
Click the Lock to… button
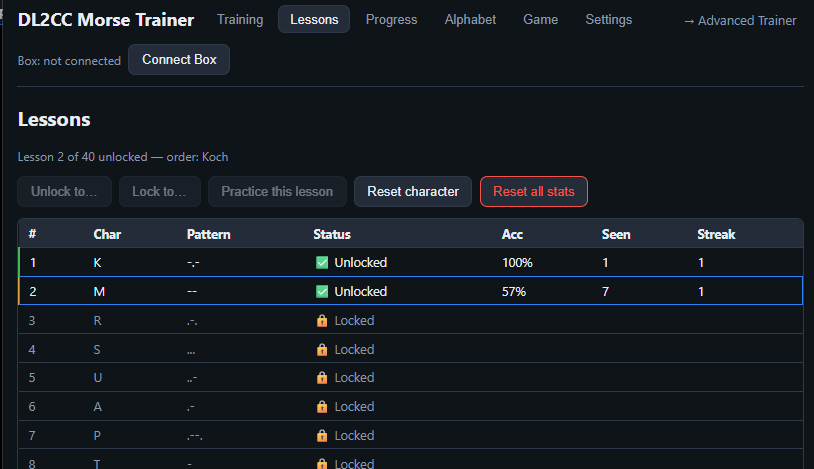[x=159, y=192]
